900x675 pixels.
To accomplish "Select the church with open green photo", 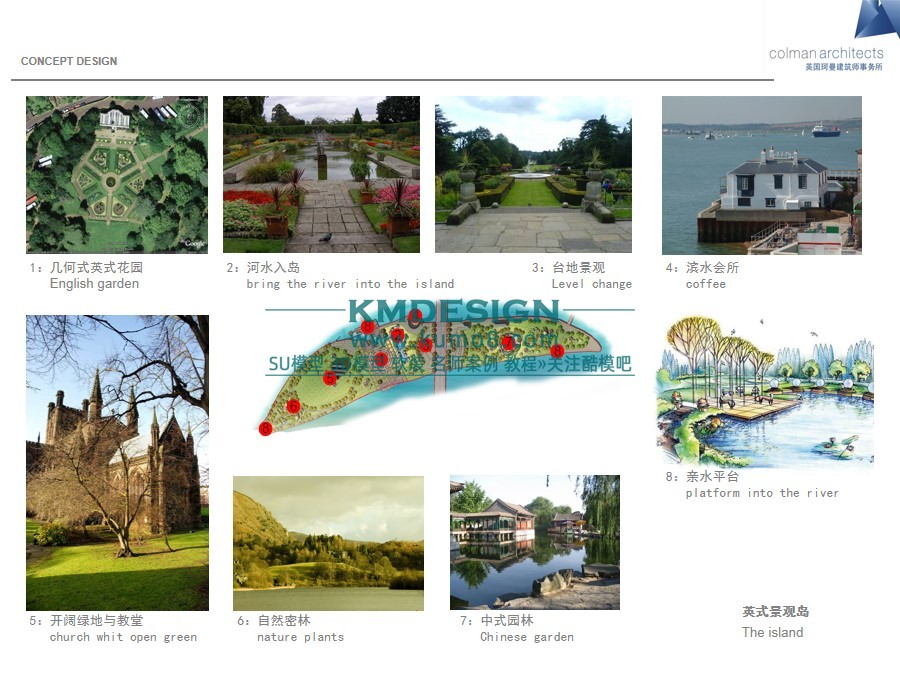I will [117, 462].
